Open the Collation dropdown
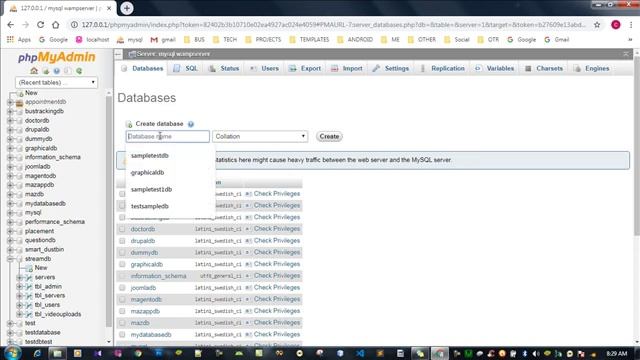 pos(260,136)
